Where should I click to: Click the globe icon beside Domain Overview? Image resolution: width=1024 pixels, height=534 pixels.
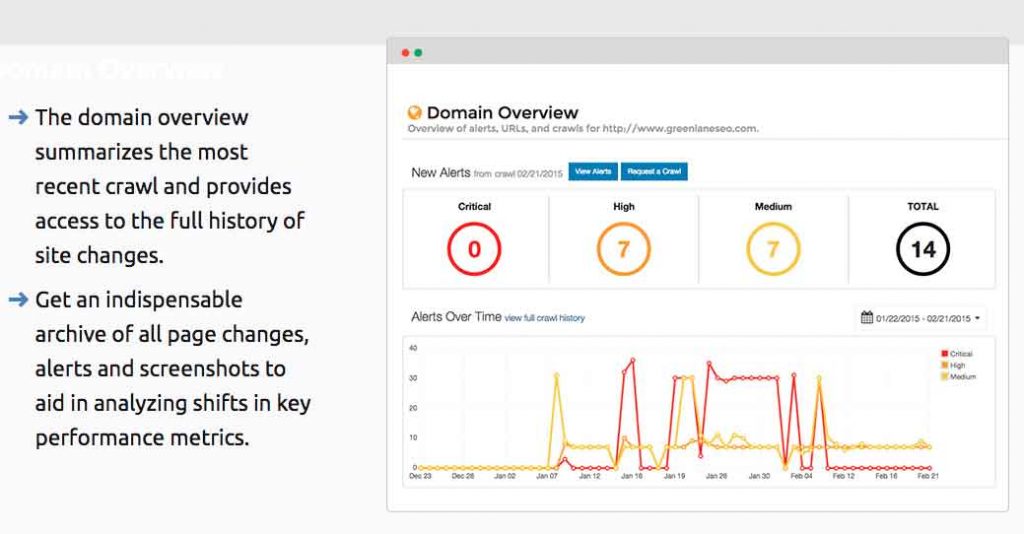(415, 113)
